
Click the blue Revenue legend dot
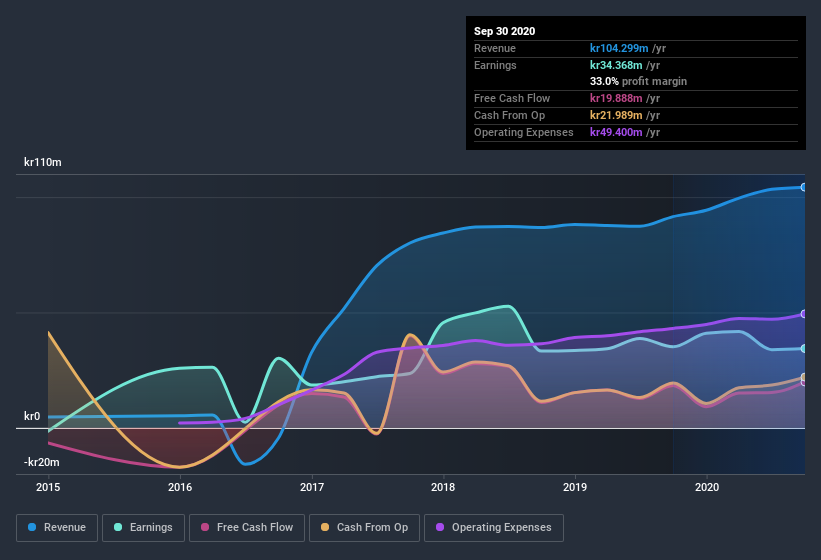click(33, 527)
